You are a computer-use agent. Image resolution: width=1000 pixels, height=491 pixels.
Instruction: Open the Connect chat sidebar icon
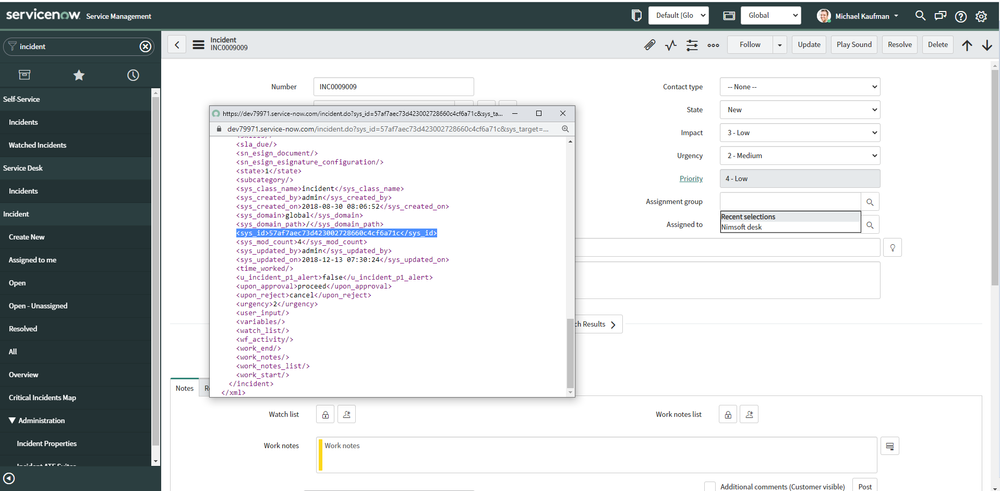(940, 16)
